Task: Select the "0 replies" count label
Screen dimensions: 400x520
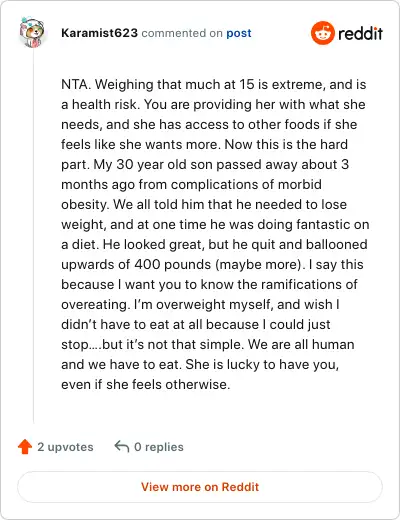Action: [159, 447]
